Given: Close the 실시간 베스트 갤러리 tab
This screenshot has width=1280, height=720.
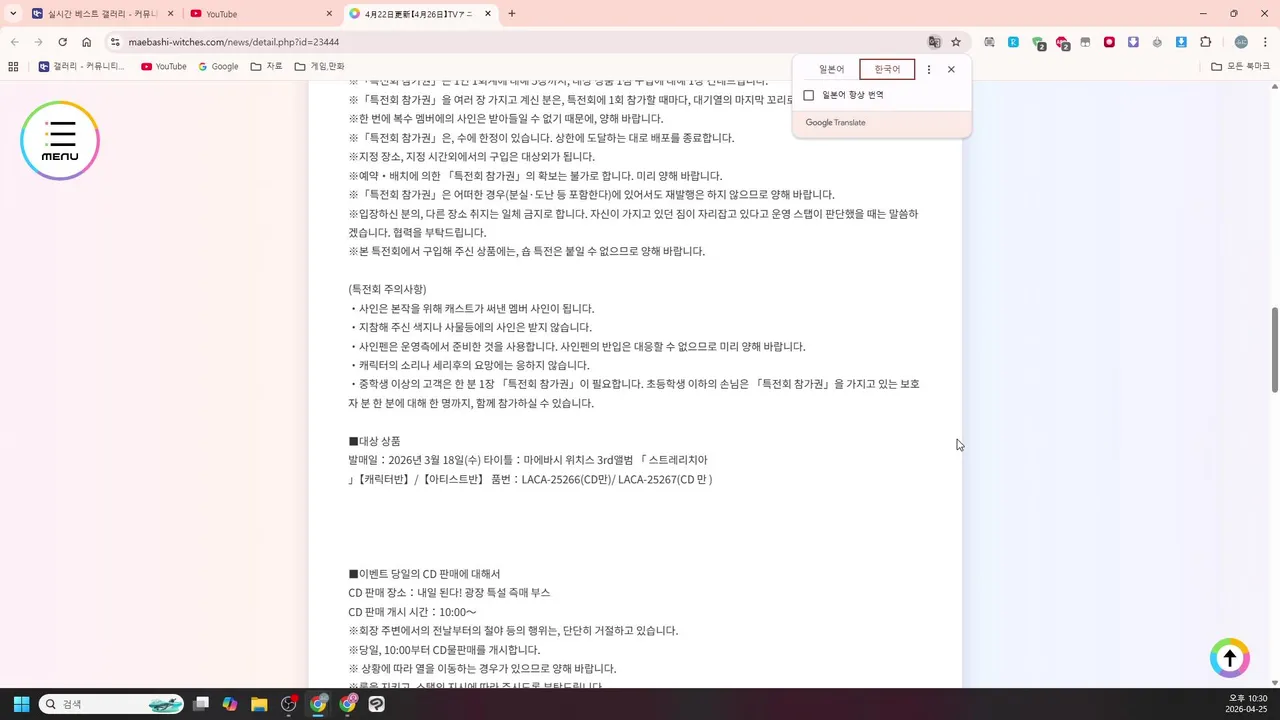Looking at the screenshot, I should click(170, 14).
